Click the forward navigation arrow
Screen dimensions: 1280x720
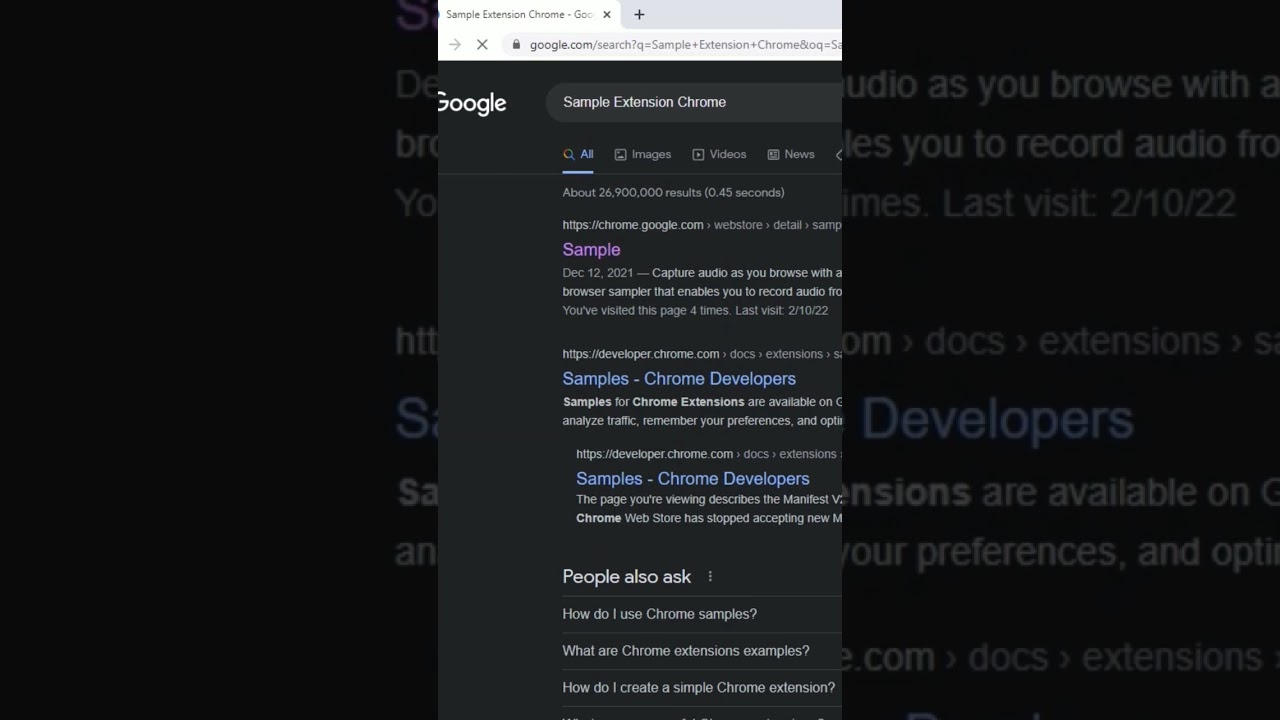455,45
